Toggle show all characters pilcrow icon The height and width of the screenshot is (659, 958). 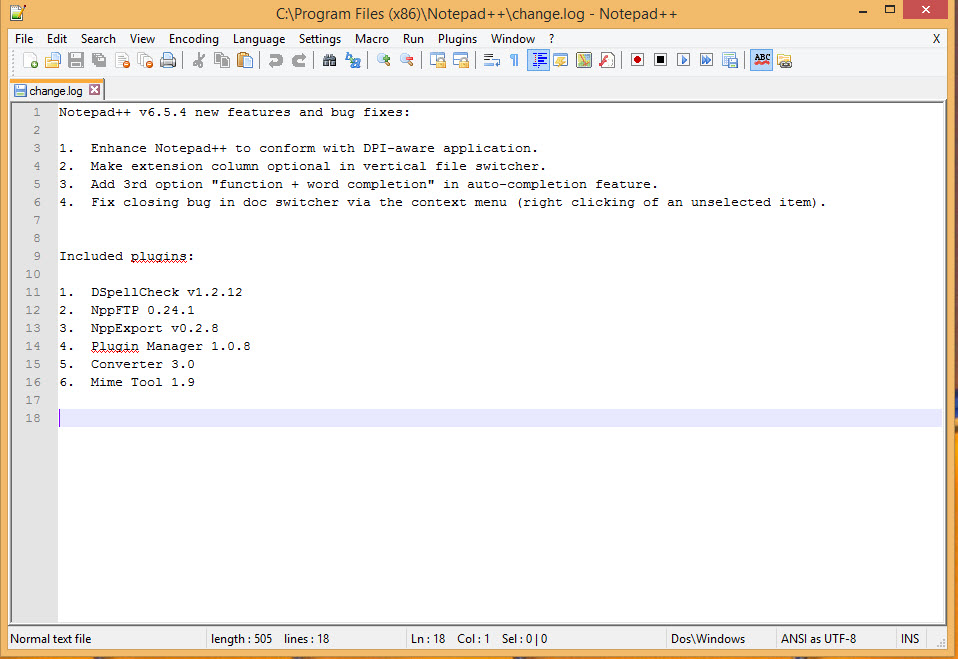click(x=514, y=60)
